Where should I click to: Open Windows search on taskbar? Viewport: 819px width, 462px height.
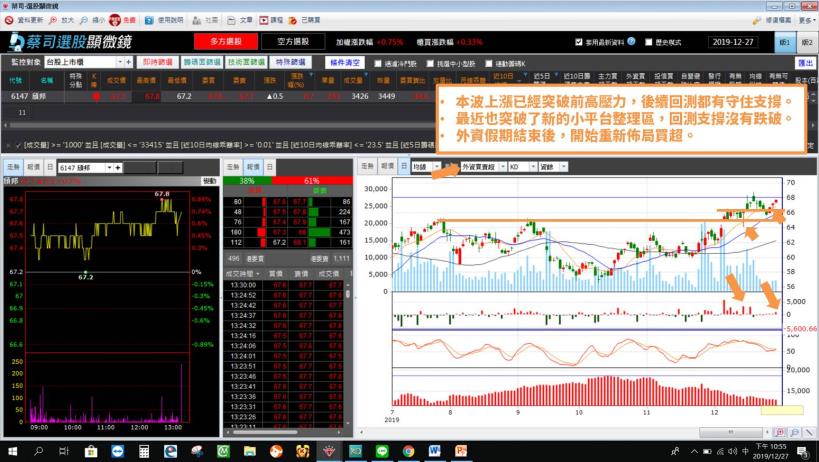pyautogui.click(x=38, y=451)
